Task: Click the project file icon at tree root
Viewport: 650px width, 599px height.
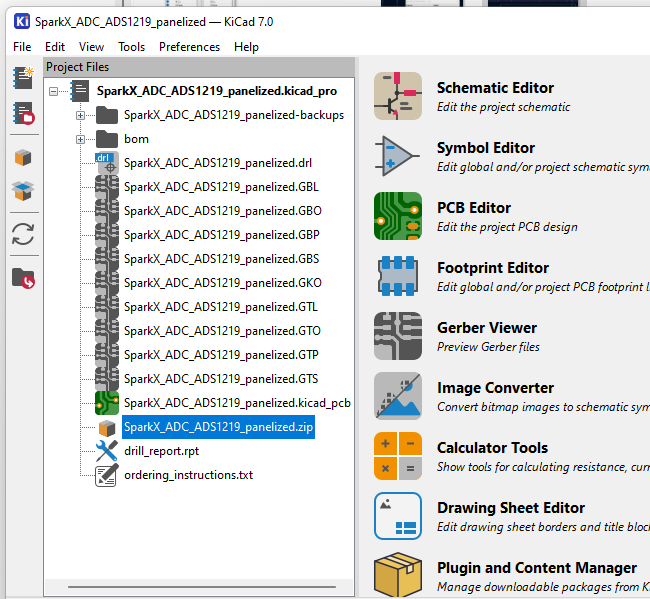Action: click(x=79, y=91)
